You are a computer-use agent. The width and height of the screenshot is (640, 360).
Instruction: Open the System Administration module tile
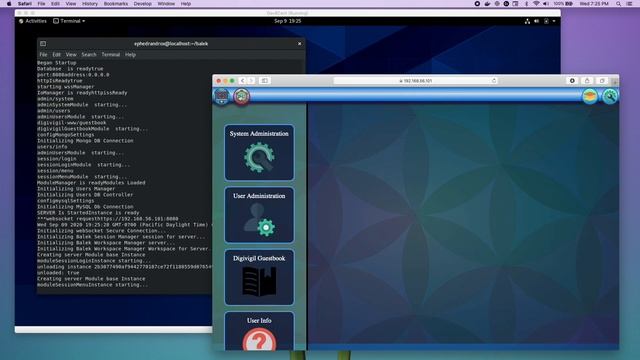[x=259, y=153]
